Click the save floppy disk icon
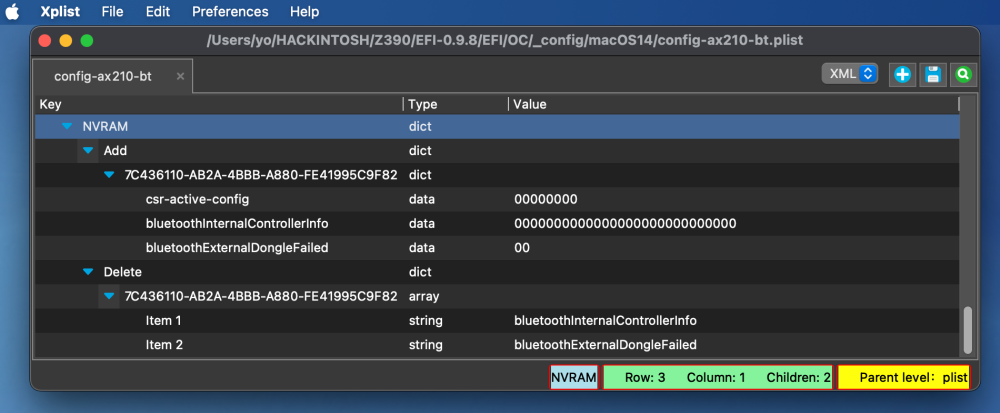The image size is (1000, 413). pos(932,75)
